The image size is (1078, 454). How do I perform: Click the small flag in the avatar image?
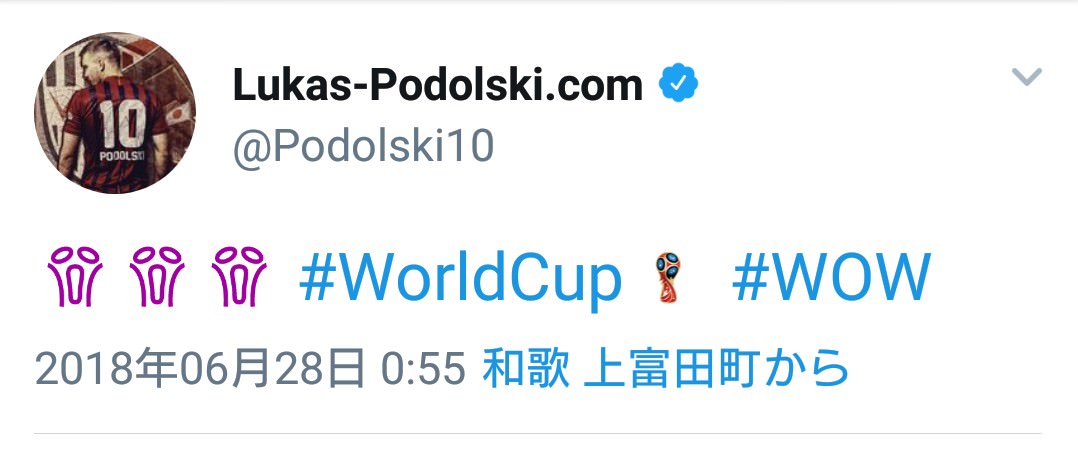click(x=177, y=112)
